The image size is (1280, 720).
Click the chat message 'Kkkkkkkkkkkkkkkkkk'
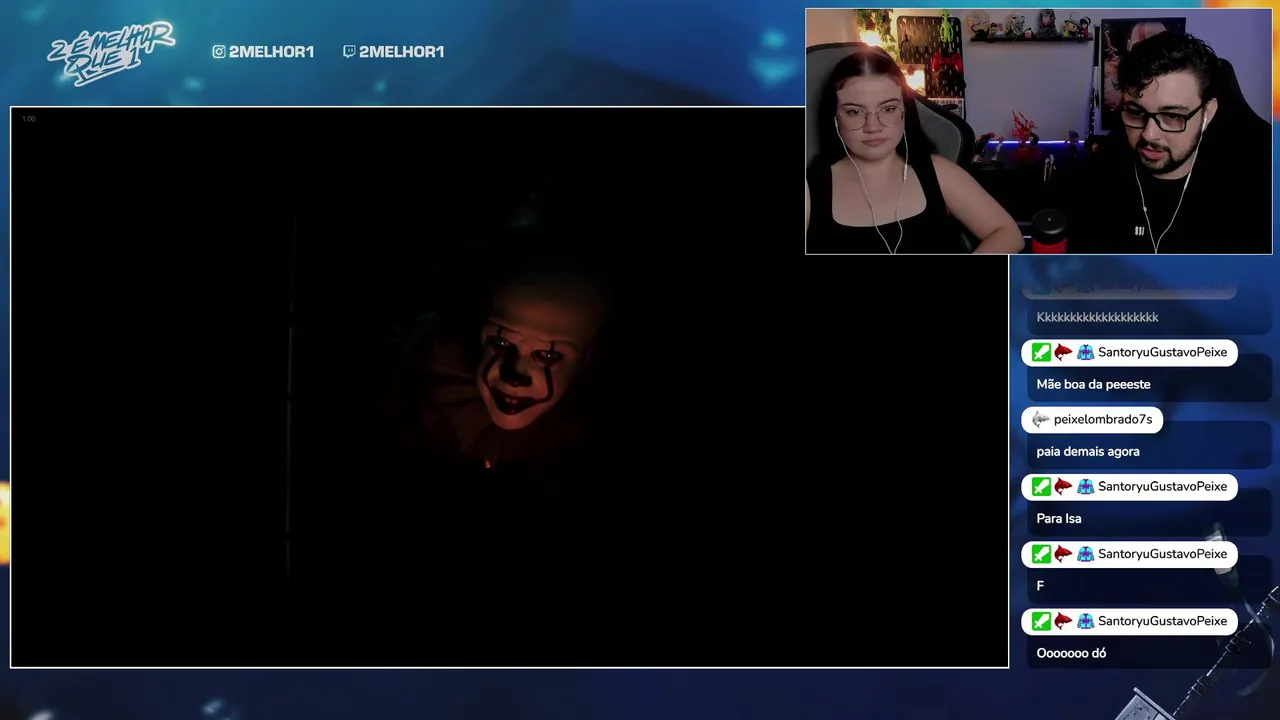pyautogui.click(x=1097, y=317)
